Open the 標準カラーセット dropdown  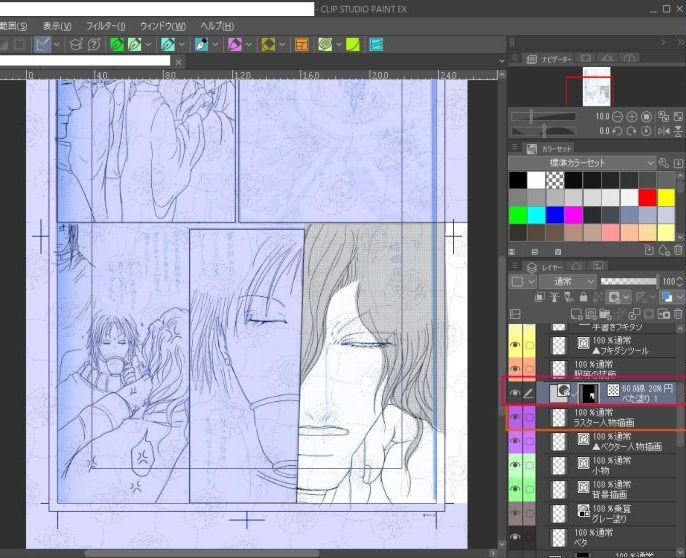(x=582, y=163)
